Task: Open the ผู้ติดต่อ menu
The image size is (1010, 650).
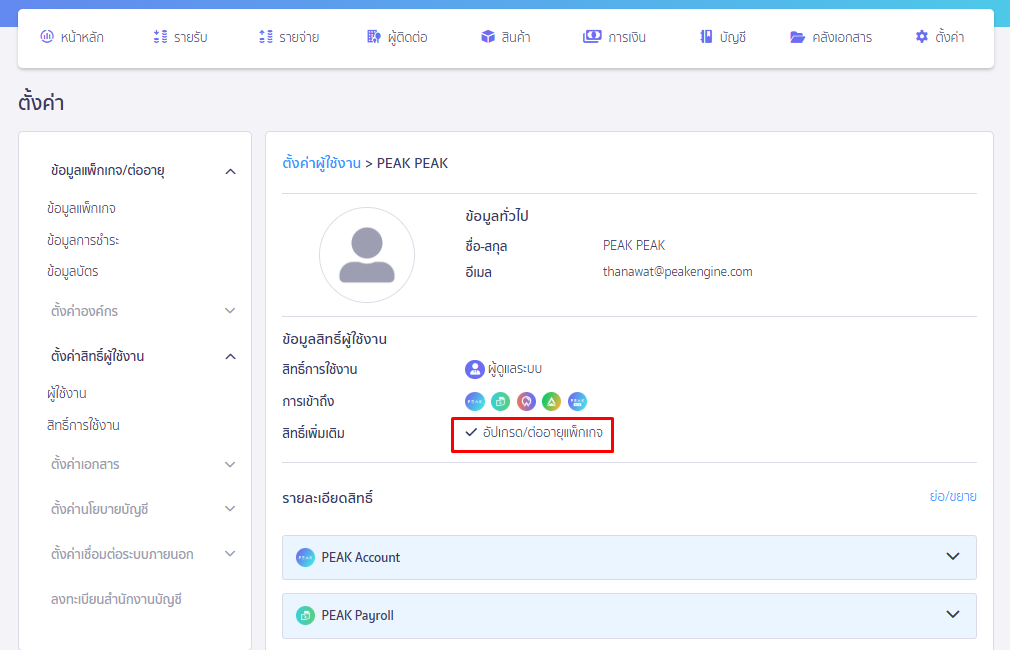Action: click(x=408, y=37)
